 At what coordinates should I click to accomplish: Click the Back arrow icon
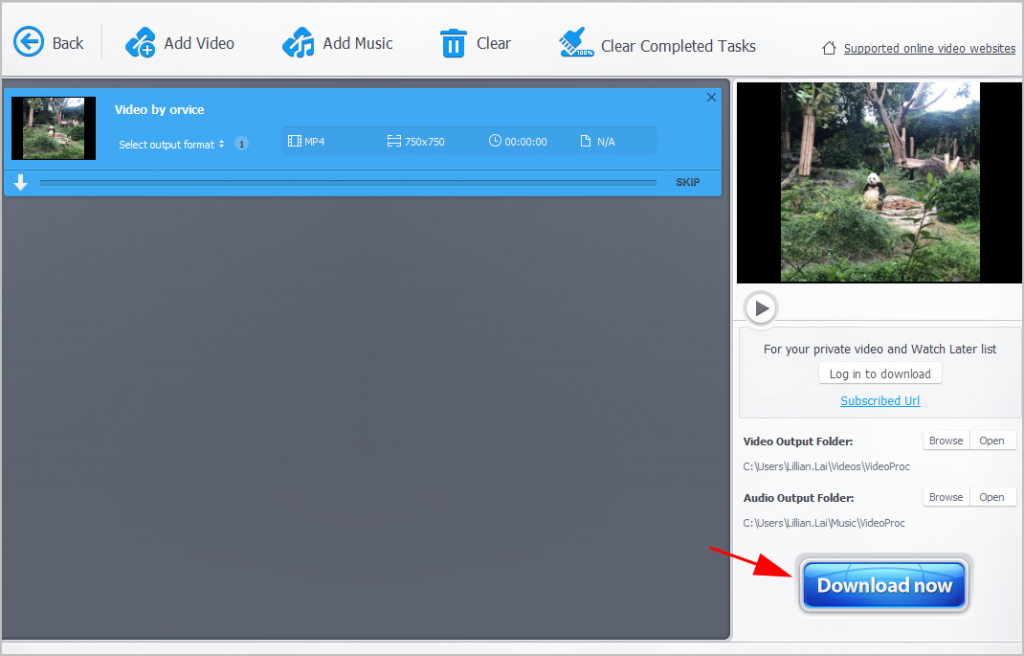[x=30, y=43]
